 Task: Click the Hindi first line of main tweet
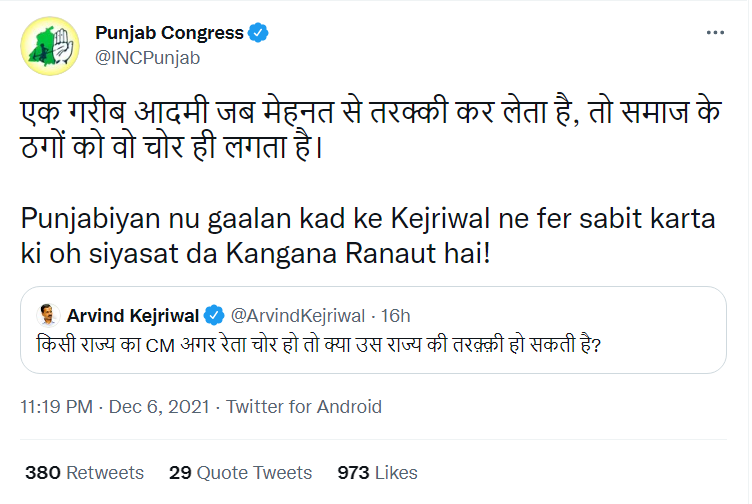tap(370, 114)
